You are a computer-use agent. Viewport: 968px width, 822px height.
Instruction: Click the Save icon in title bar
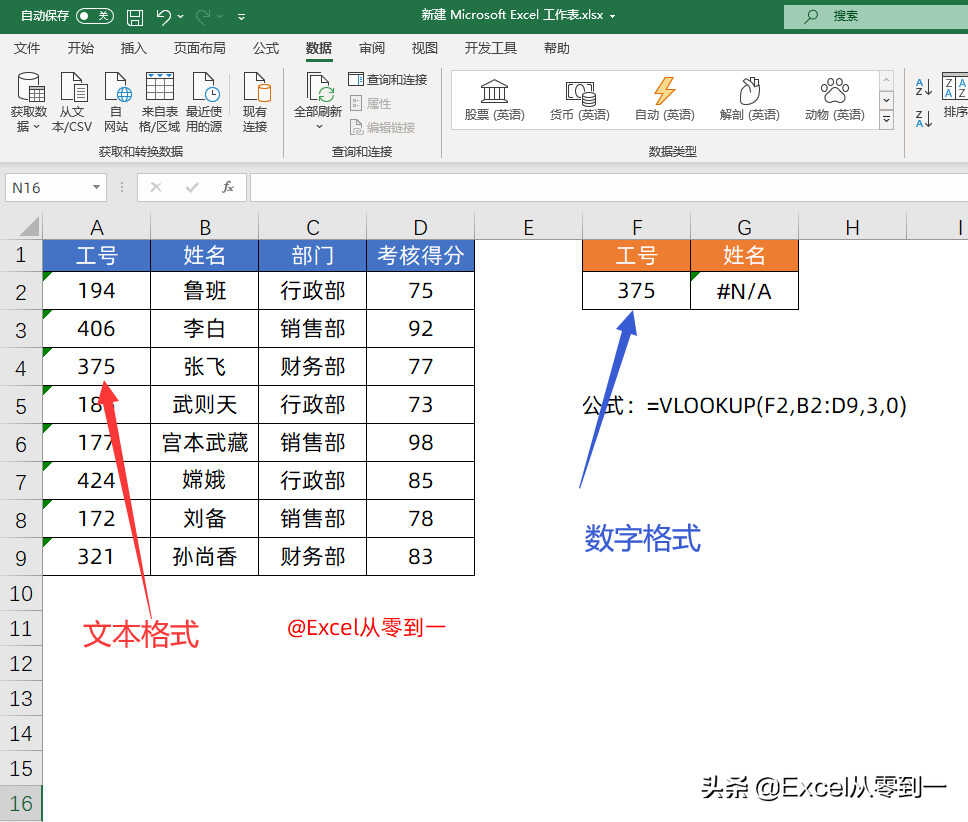pos(135,17)
